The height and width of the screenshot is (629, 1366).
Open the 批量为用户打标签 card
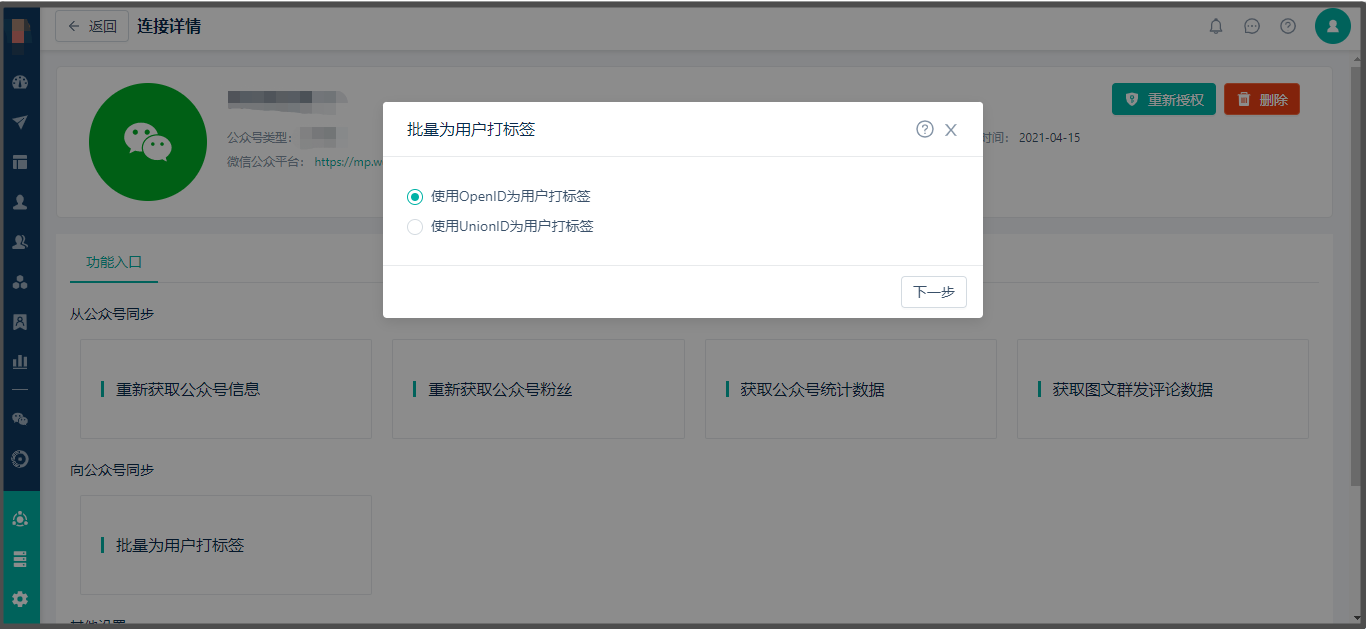[x=226, y=545]
